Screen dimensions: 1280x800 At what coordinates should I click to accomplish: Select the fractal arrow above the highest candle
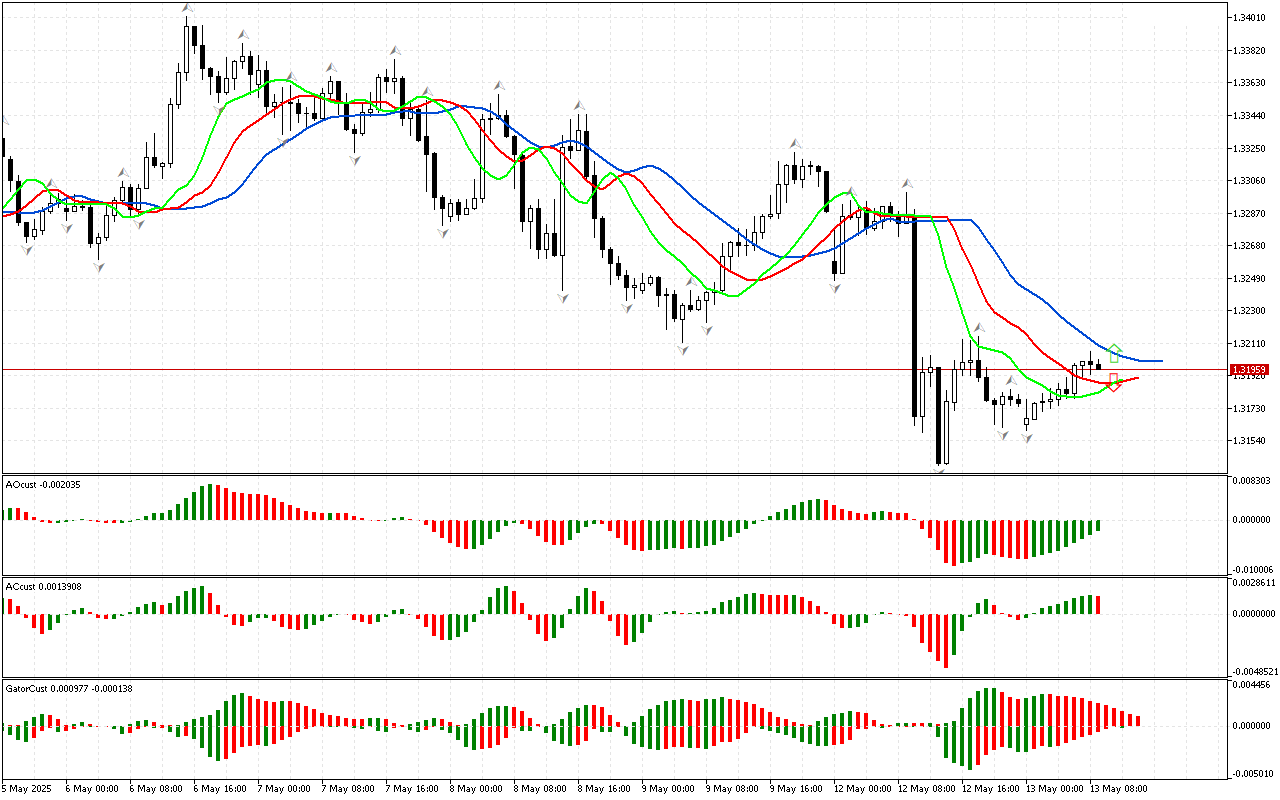187,9
